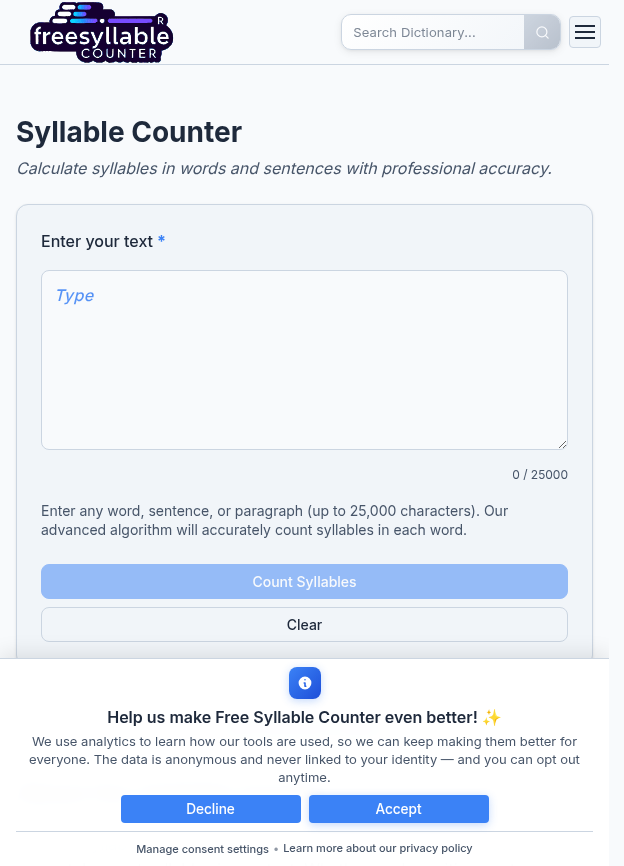The height and width of the screenshot is (866, 624).
Task: Click the freesyllable Counter logo
Action: [101, 32]
